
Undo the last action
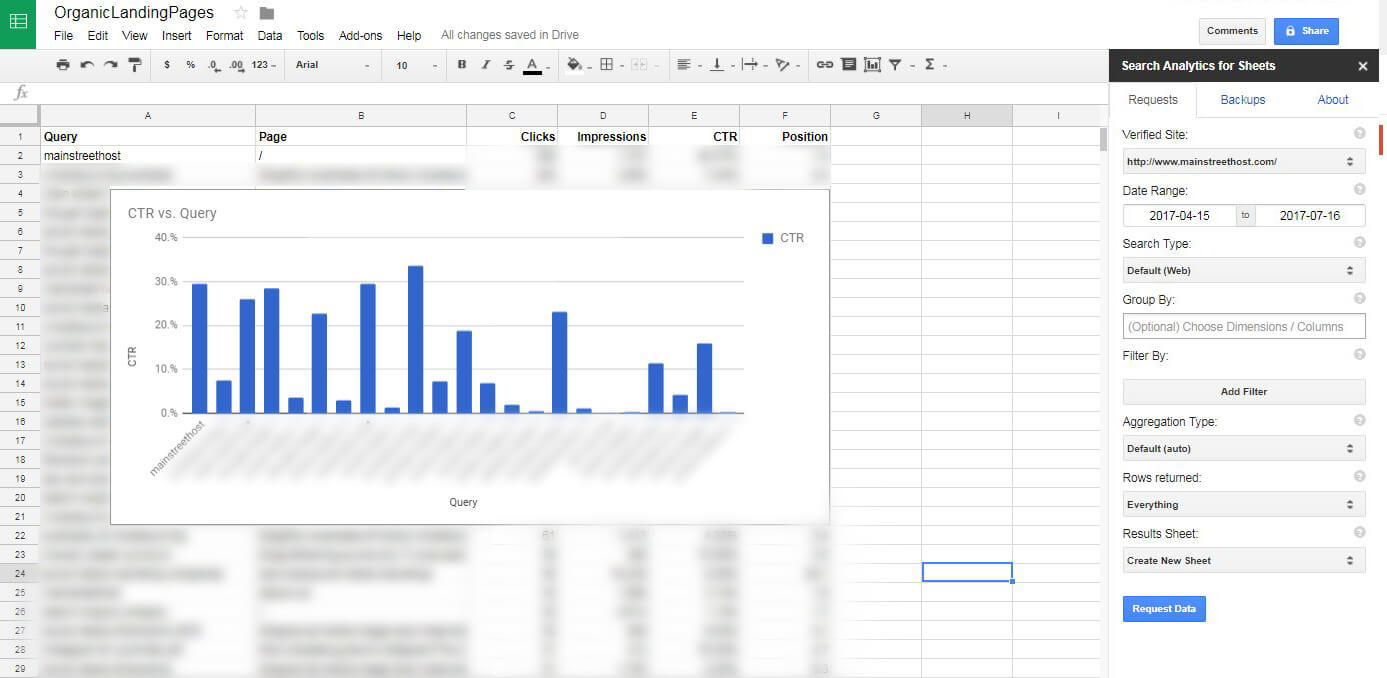coord(87,65)
